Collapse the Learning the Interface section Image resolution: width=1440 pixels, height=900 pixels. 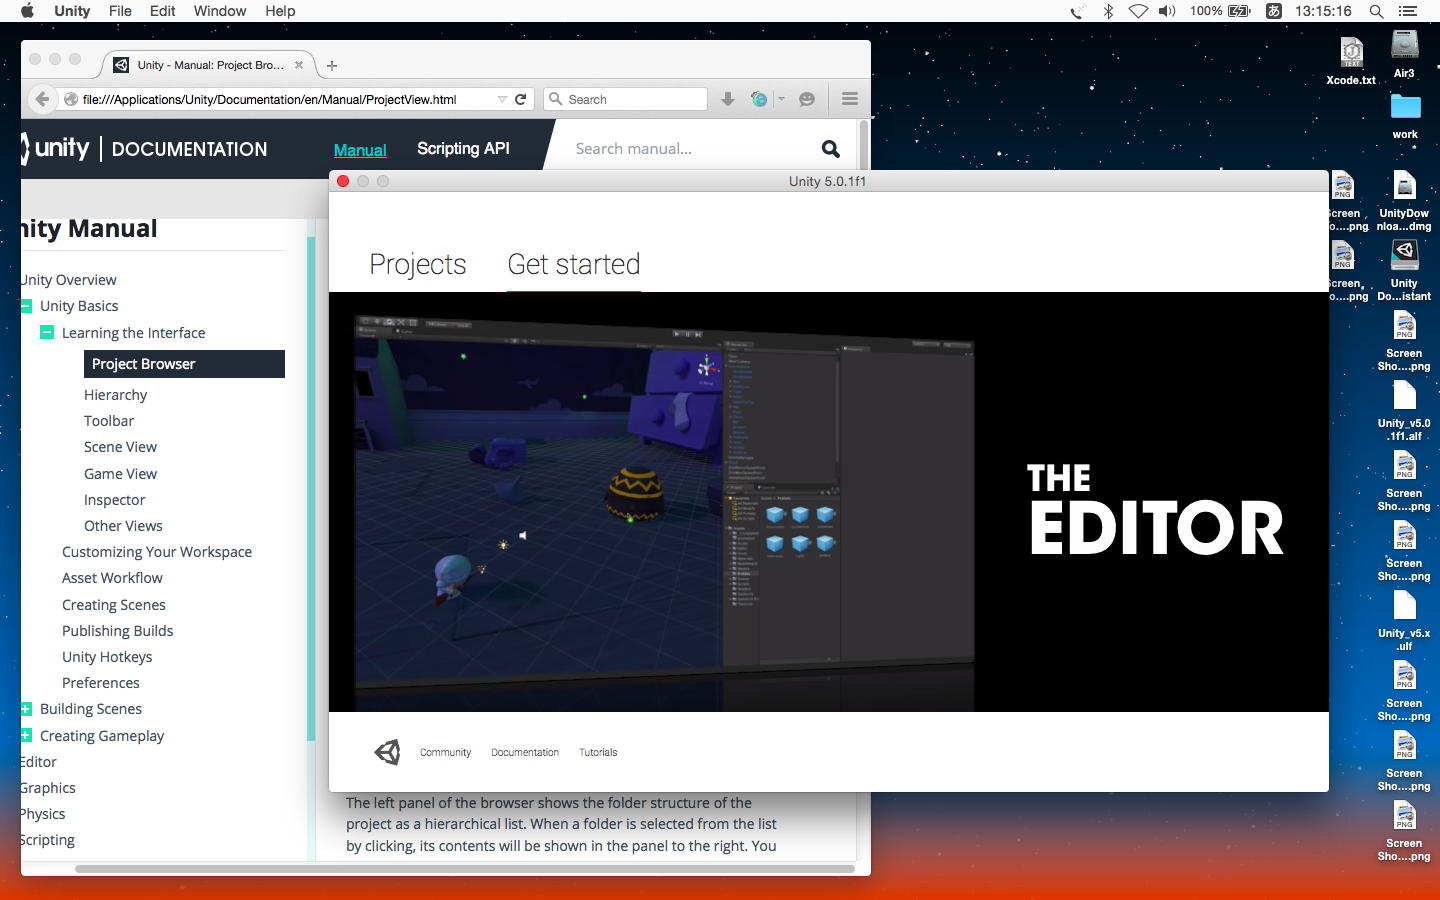click(47, 332)
